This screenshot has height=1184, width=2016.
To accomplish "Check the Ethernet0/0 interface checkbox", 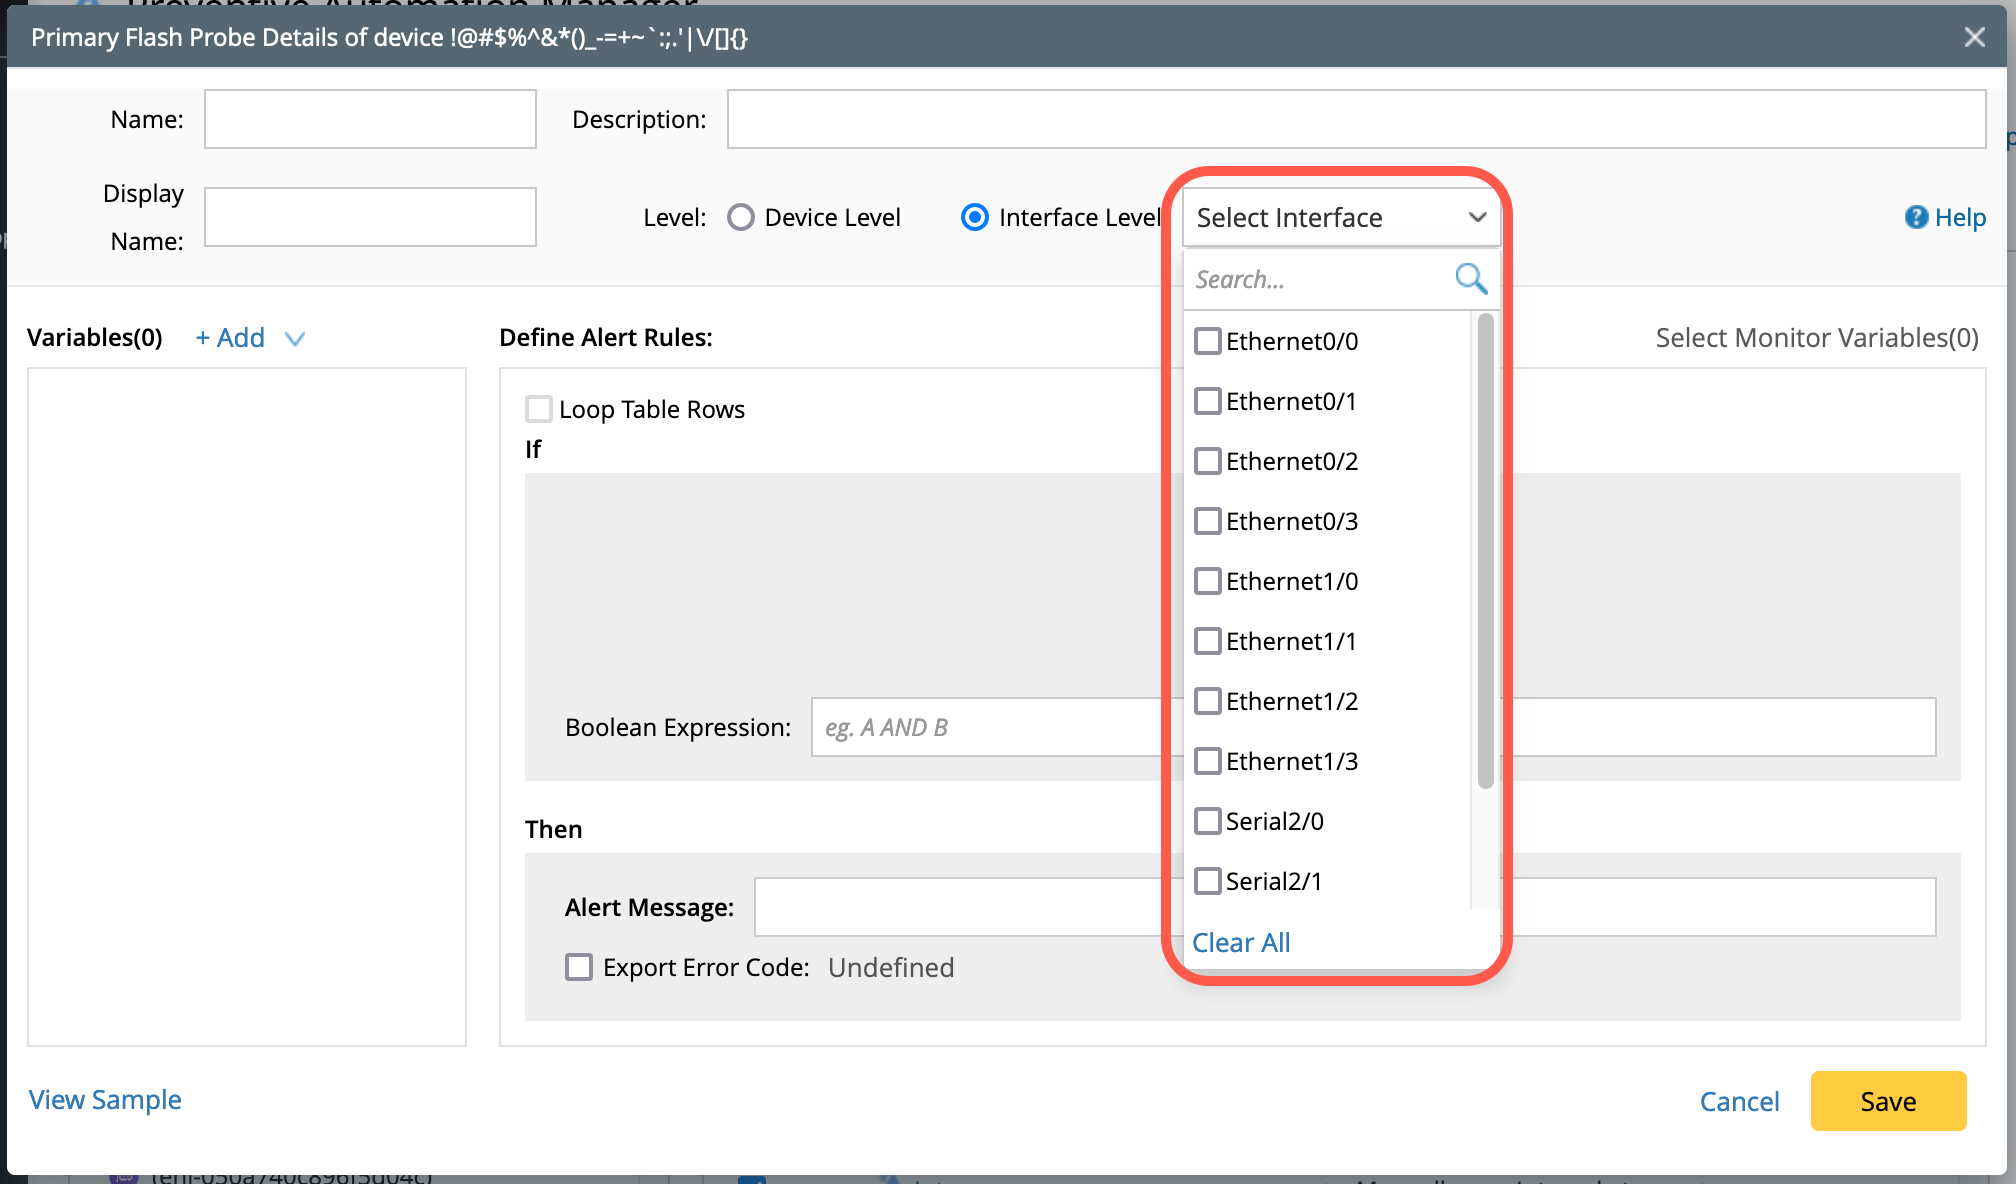I will (1208, 341).
